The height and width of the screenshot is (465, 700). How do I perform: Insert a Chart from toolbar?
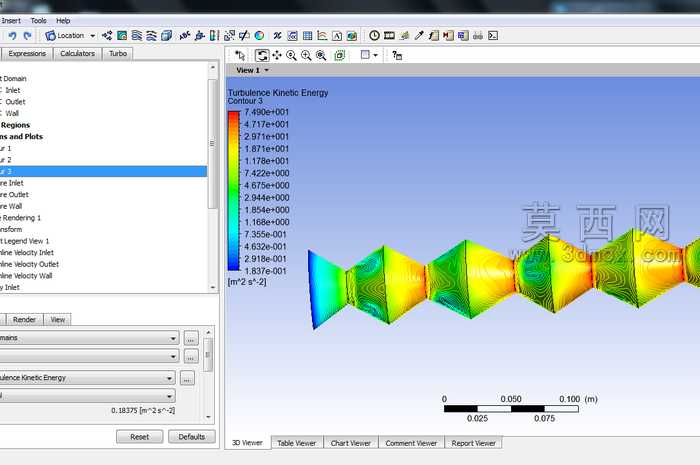click(x=322, y=36)
